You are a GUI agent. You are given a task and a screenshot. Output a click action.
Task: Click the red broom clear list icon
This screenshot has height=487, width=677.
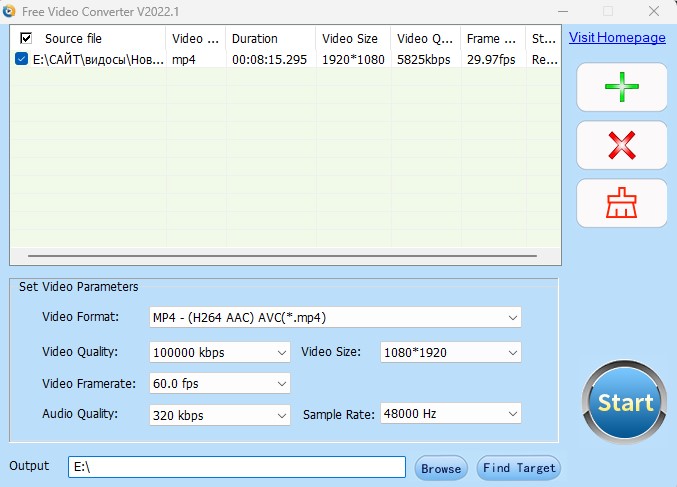tap(622, 203)
